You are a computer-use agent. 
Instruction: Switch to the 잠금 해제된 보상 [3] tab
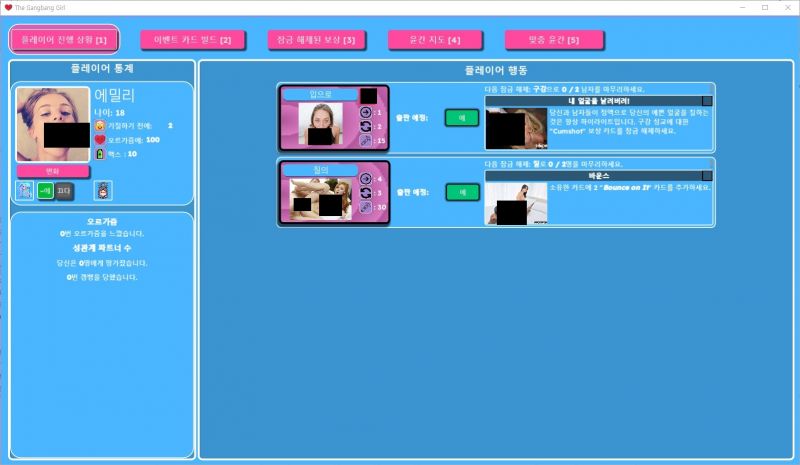coord(316,40)
